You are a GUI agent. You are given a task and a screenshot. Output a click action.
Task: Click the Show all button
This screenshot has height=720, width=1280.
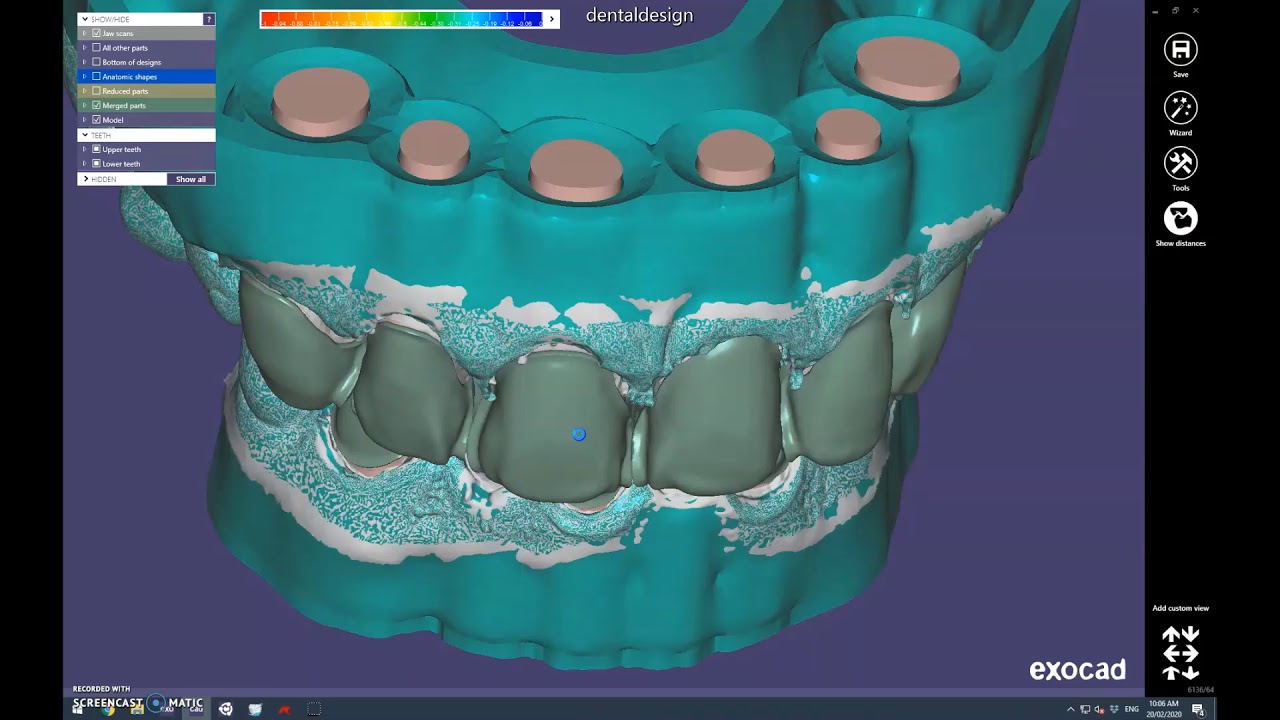coord(191,179)
